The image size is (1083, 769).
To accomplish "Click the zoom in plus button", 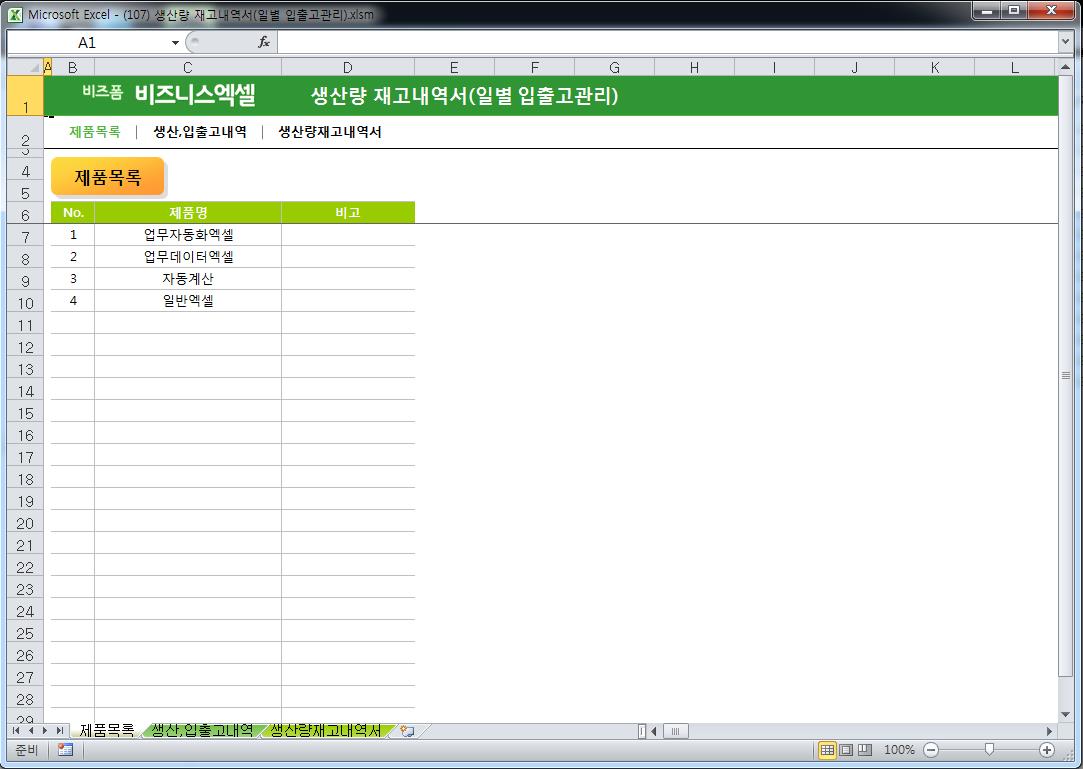I will (x=1047, y=750).
